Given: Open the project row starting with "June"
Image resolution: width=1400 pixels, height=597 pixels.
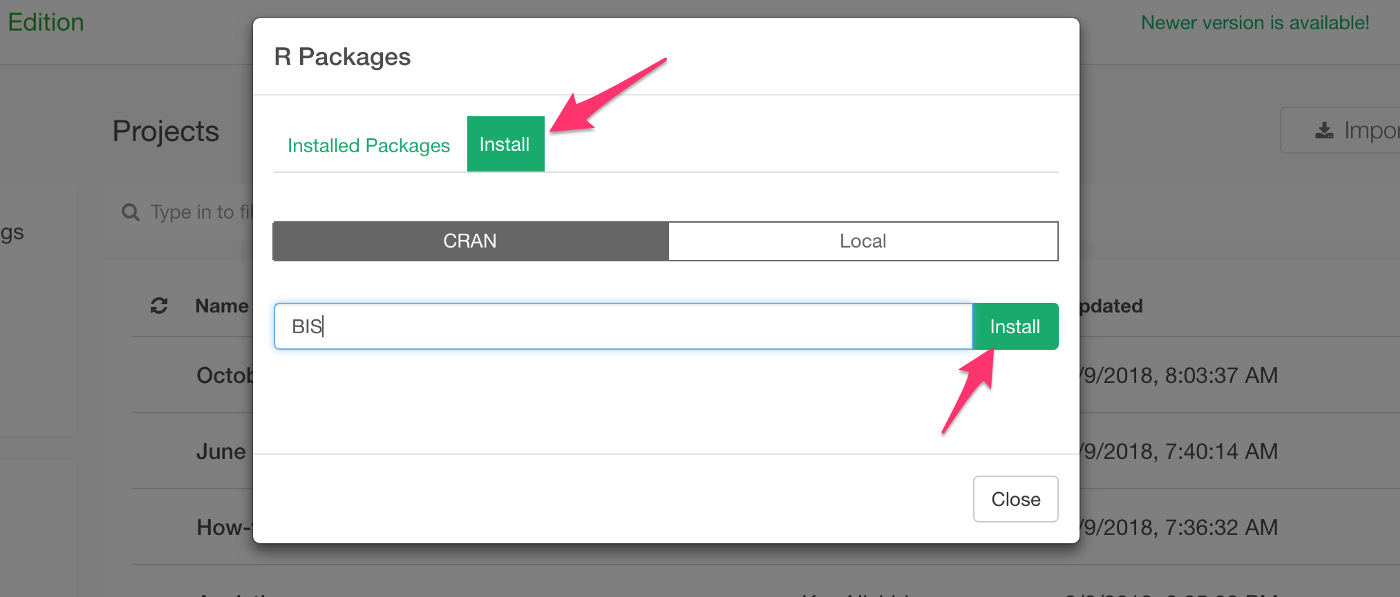Looking at the screenshot, I should pyautogui.click(x=222, y=451).
